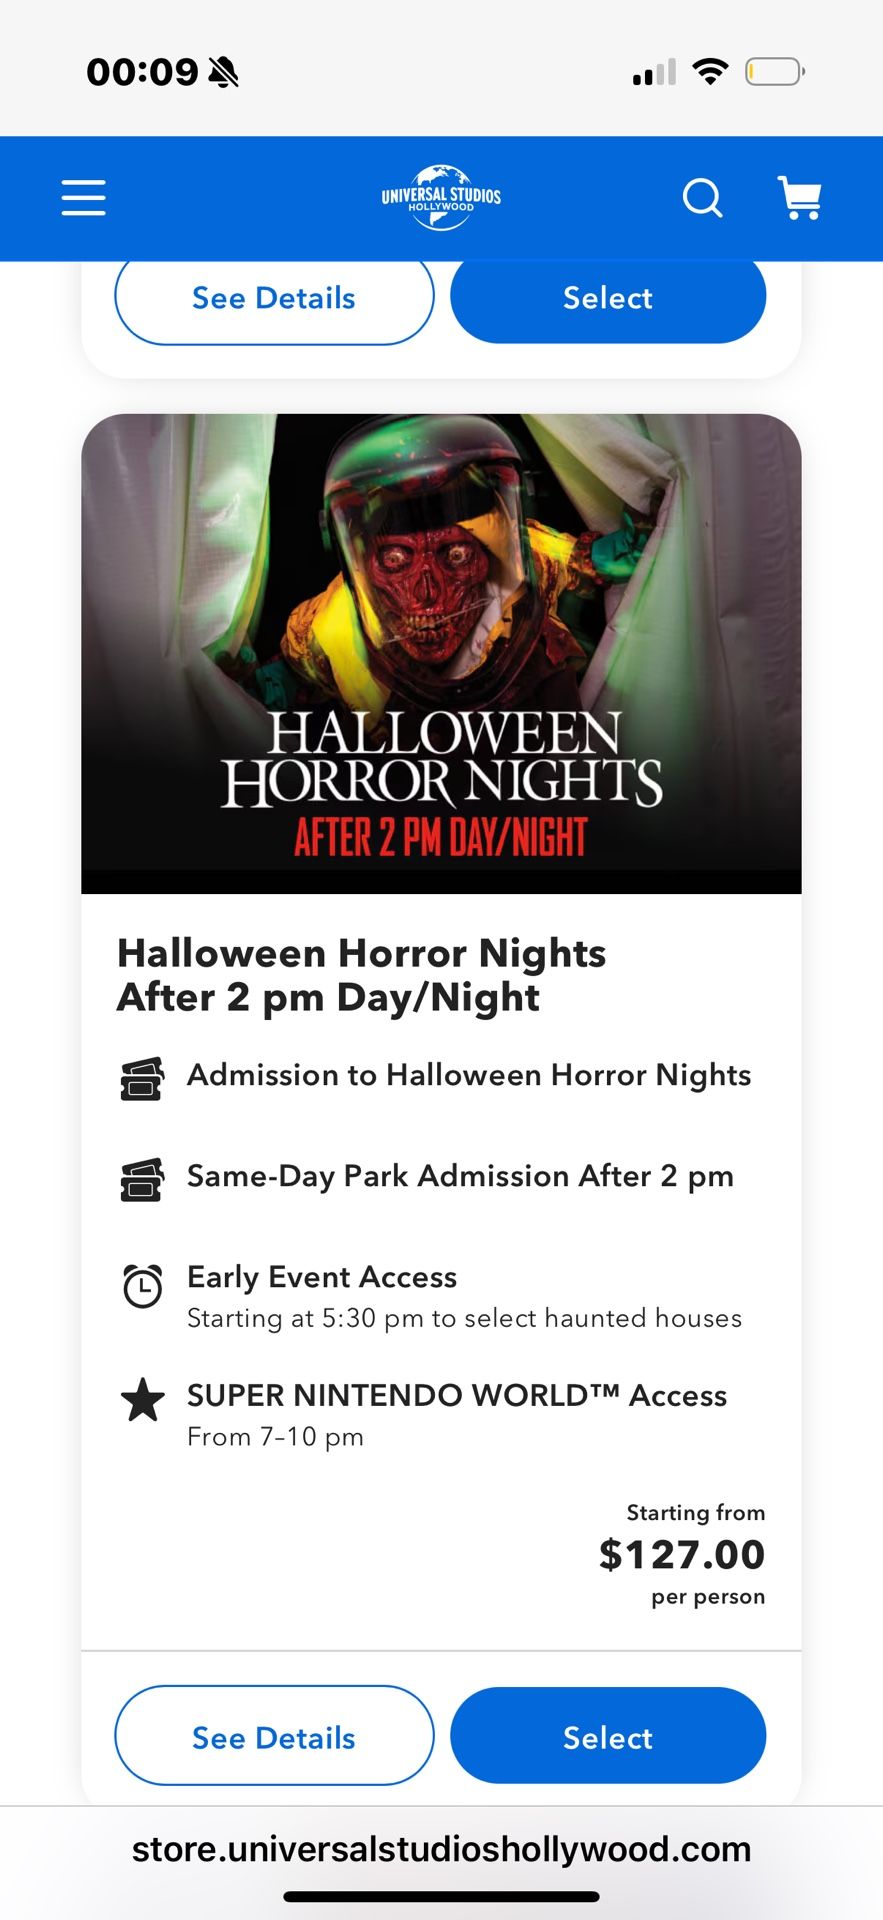Click the admission tickets icon next to Halloween Horror Nights

point(142,1079)
